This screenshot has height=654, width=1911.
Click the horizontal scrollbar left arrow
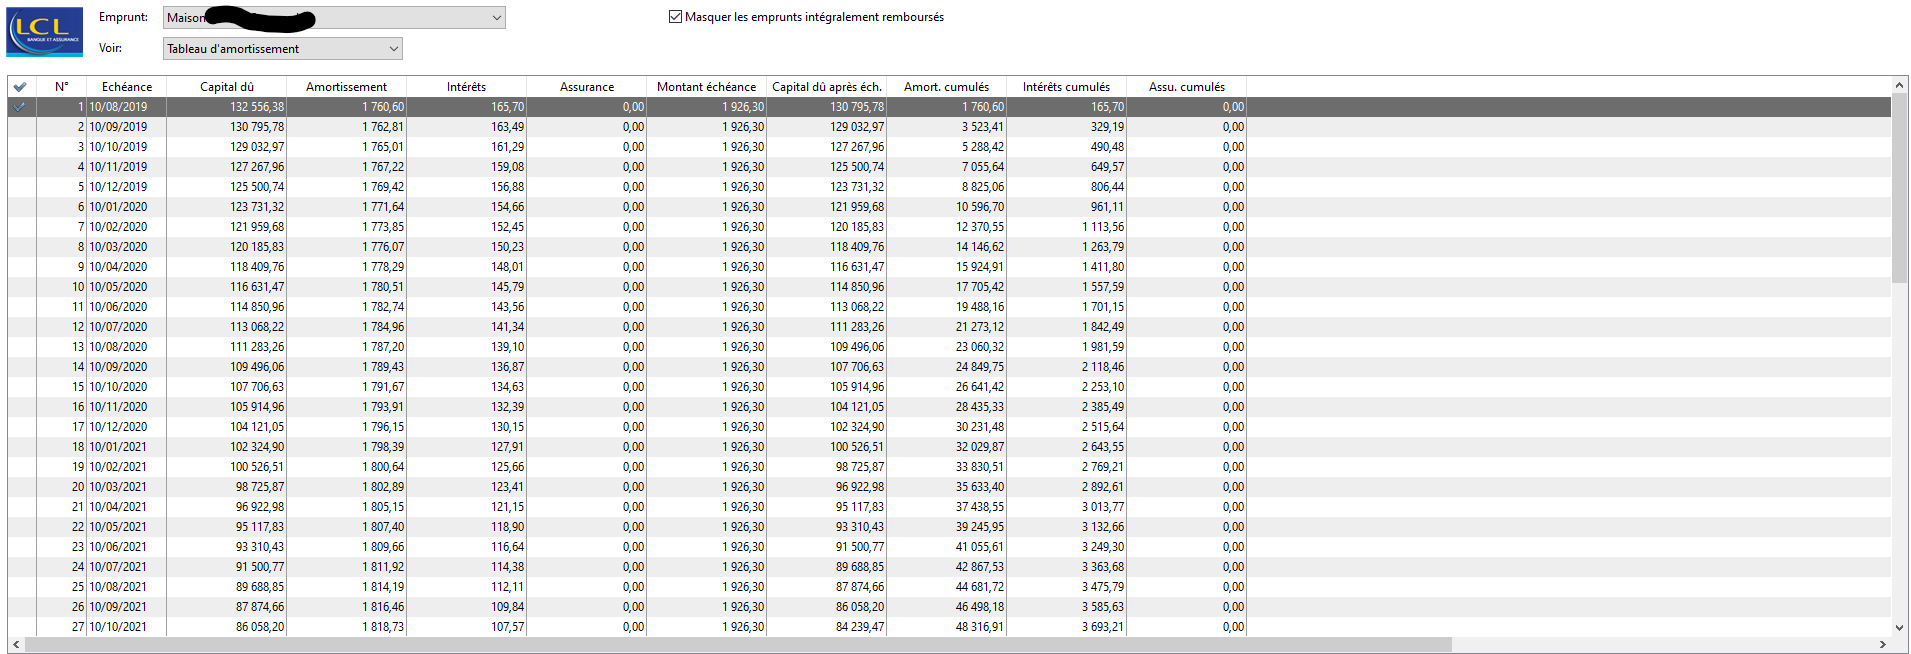(x=16, y=645)
